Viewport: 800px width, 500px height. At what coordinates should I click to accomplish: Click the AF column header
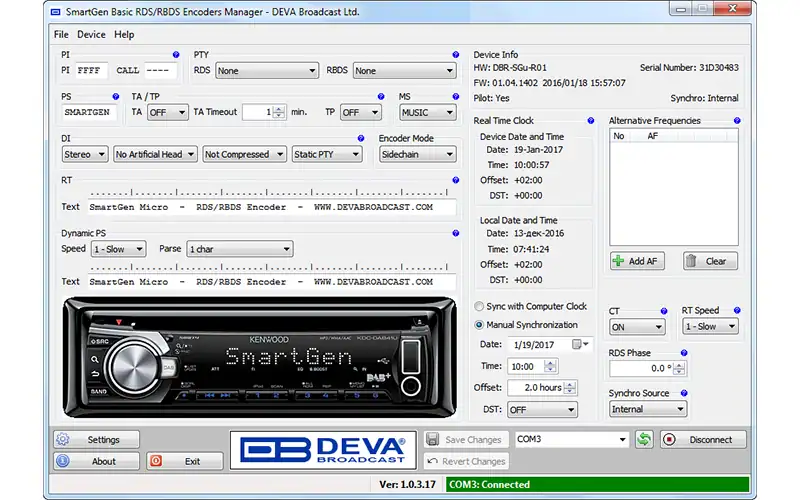[653, 136]
